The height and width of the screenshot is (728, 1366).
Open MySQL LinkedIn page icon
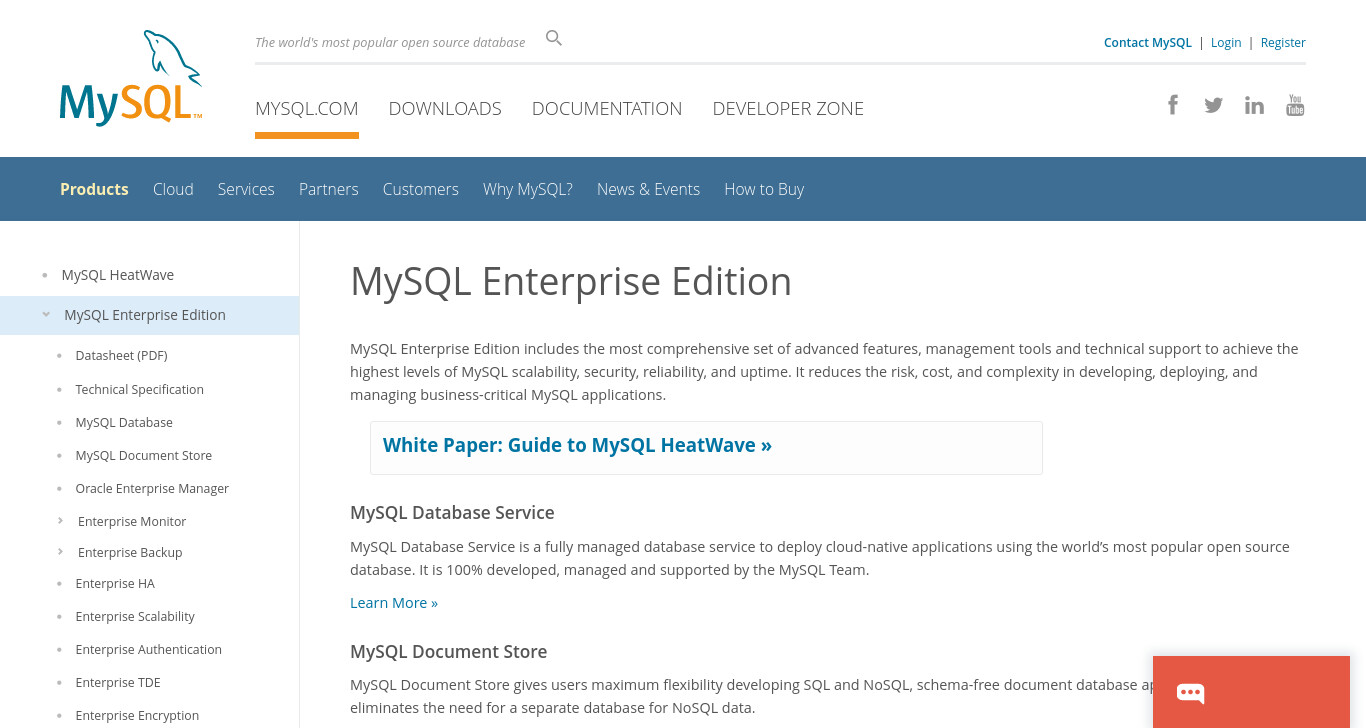click(1254, 105)
